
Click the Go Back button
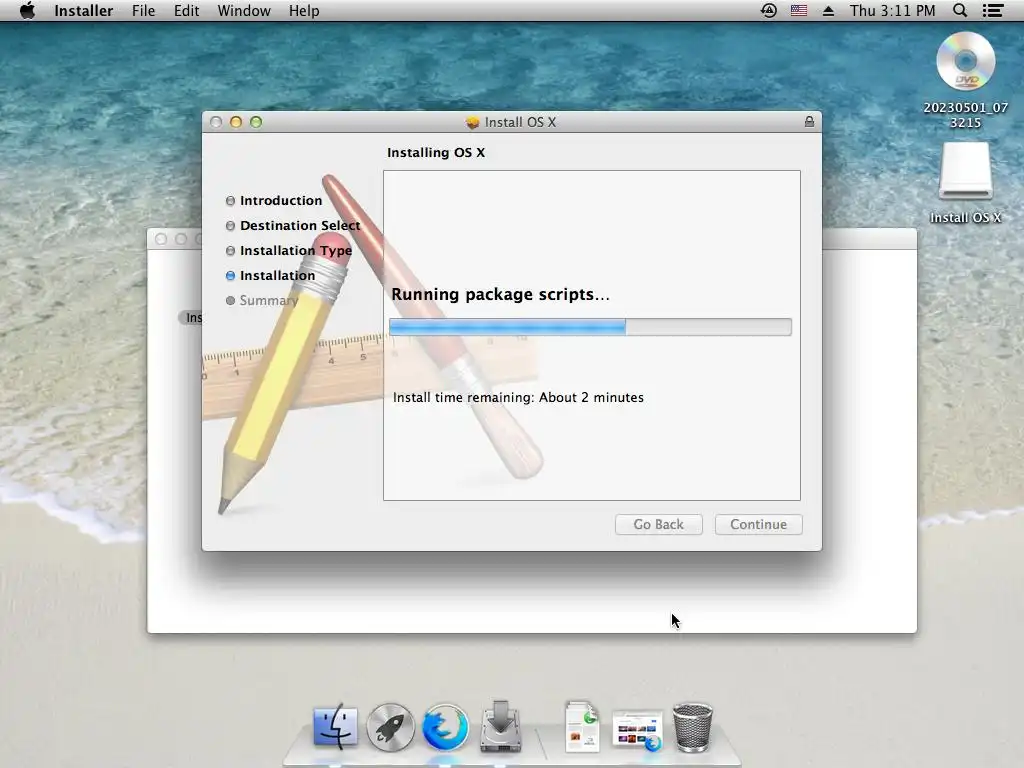click(x=658, y=524)
